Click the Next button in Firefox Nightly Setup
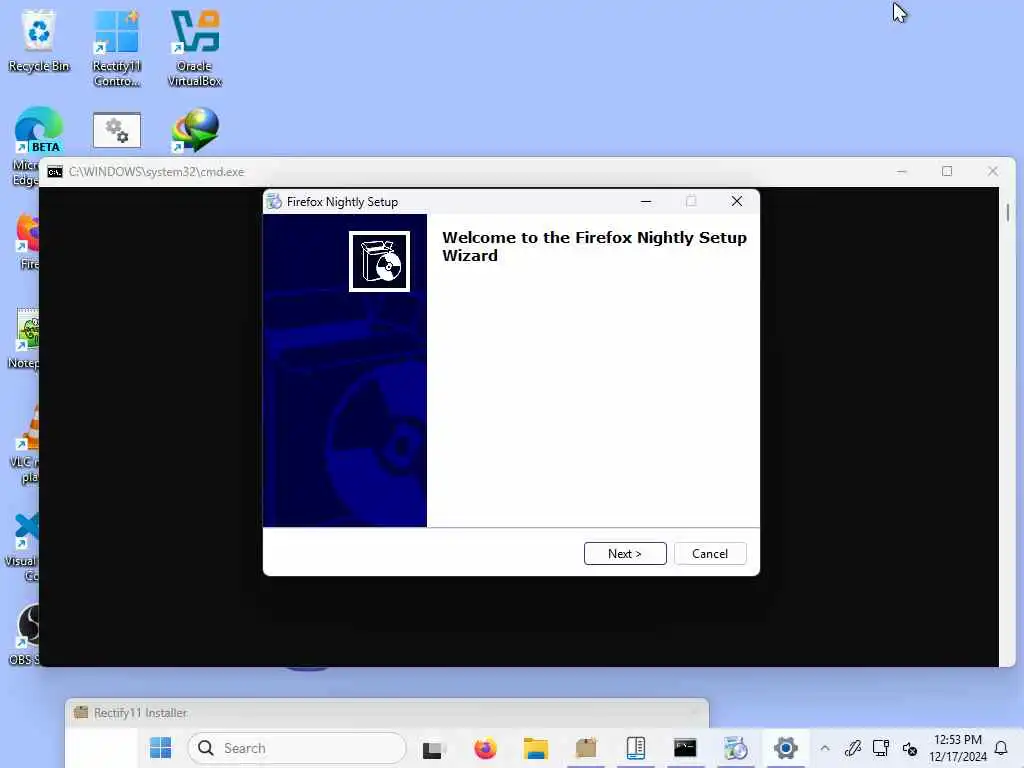The image size is (1024, 768). [x=625, y=554]
